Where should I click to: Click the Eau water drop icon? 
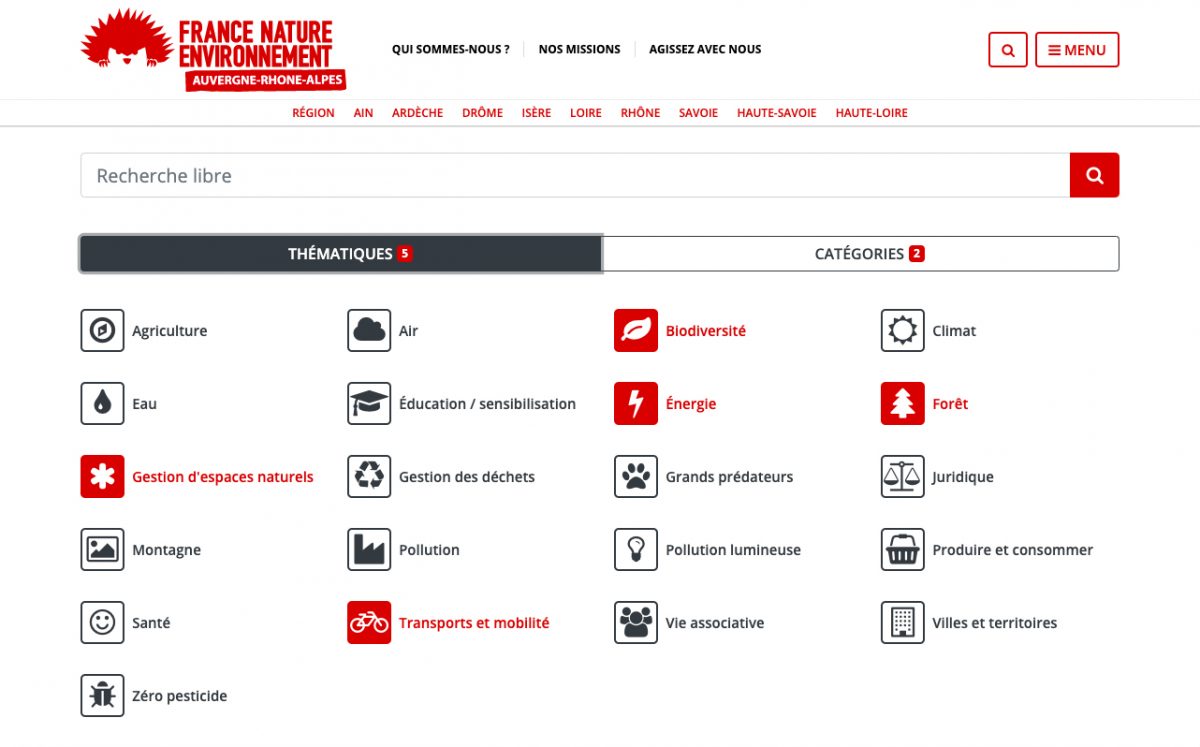[102, 404]
